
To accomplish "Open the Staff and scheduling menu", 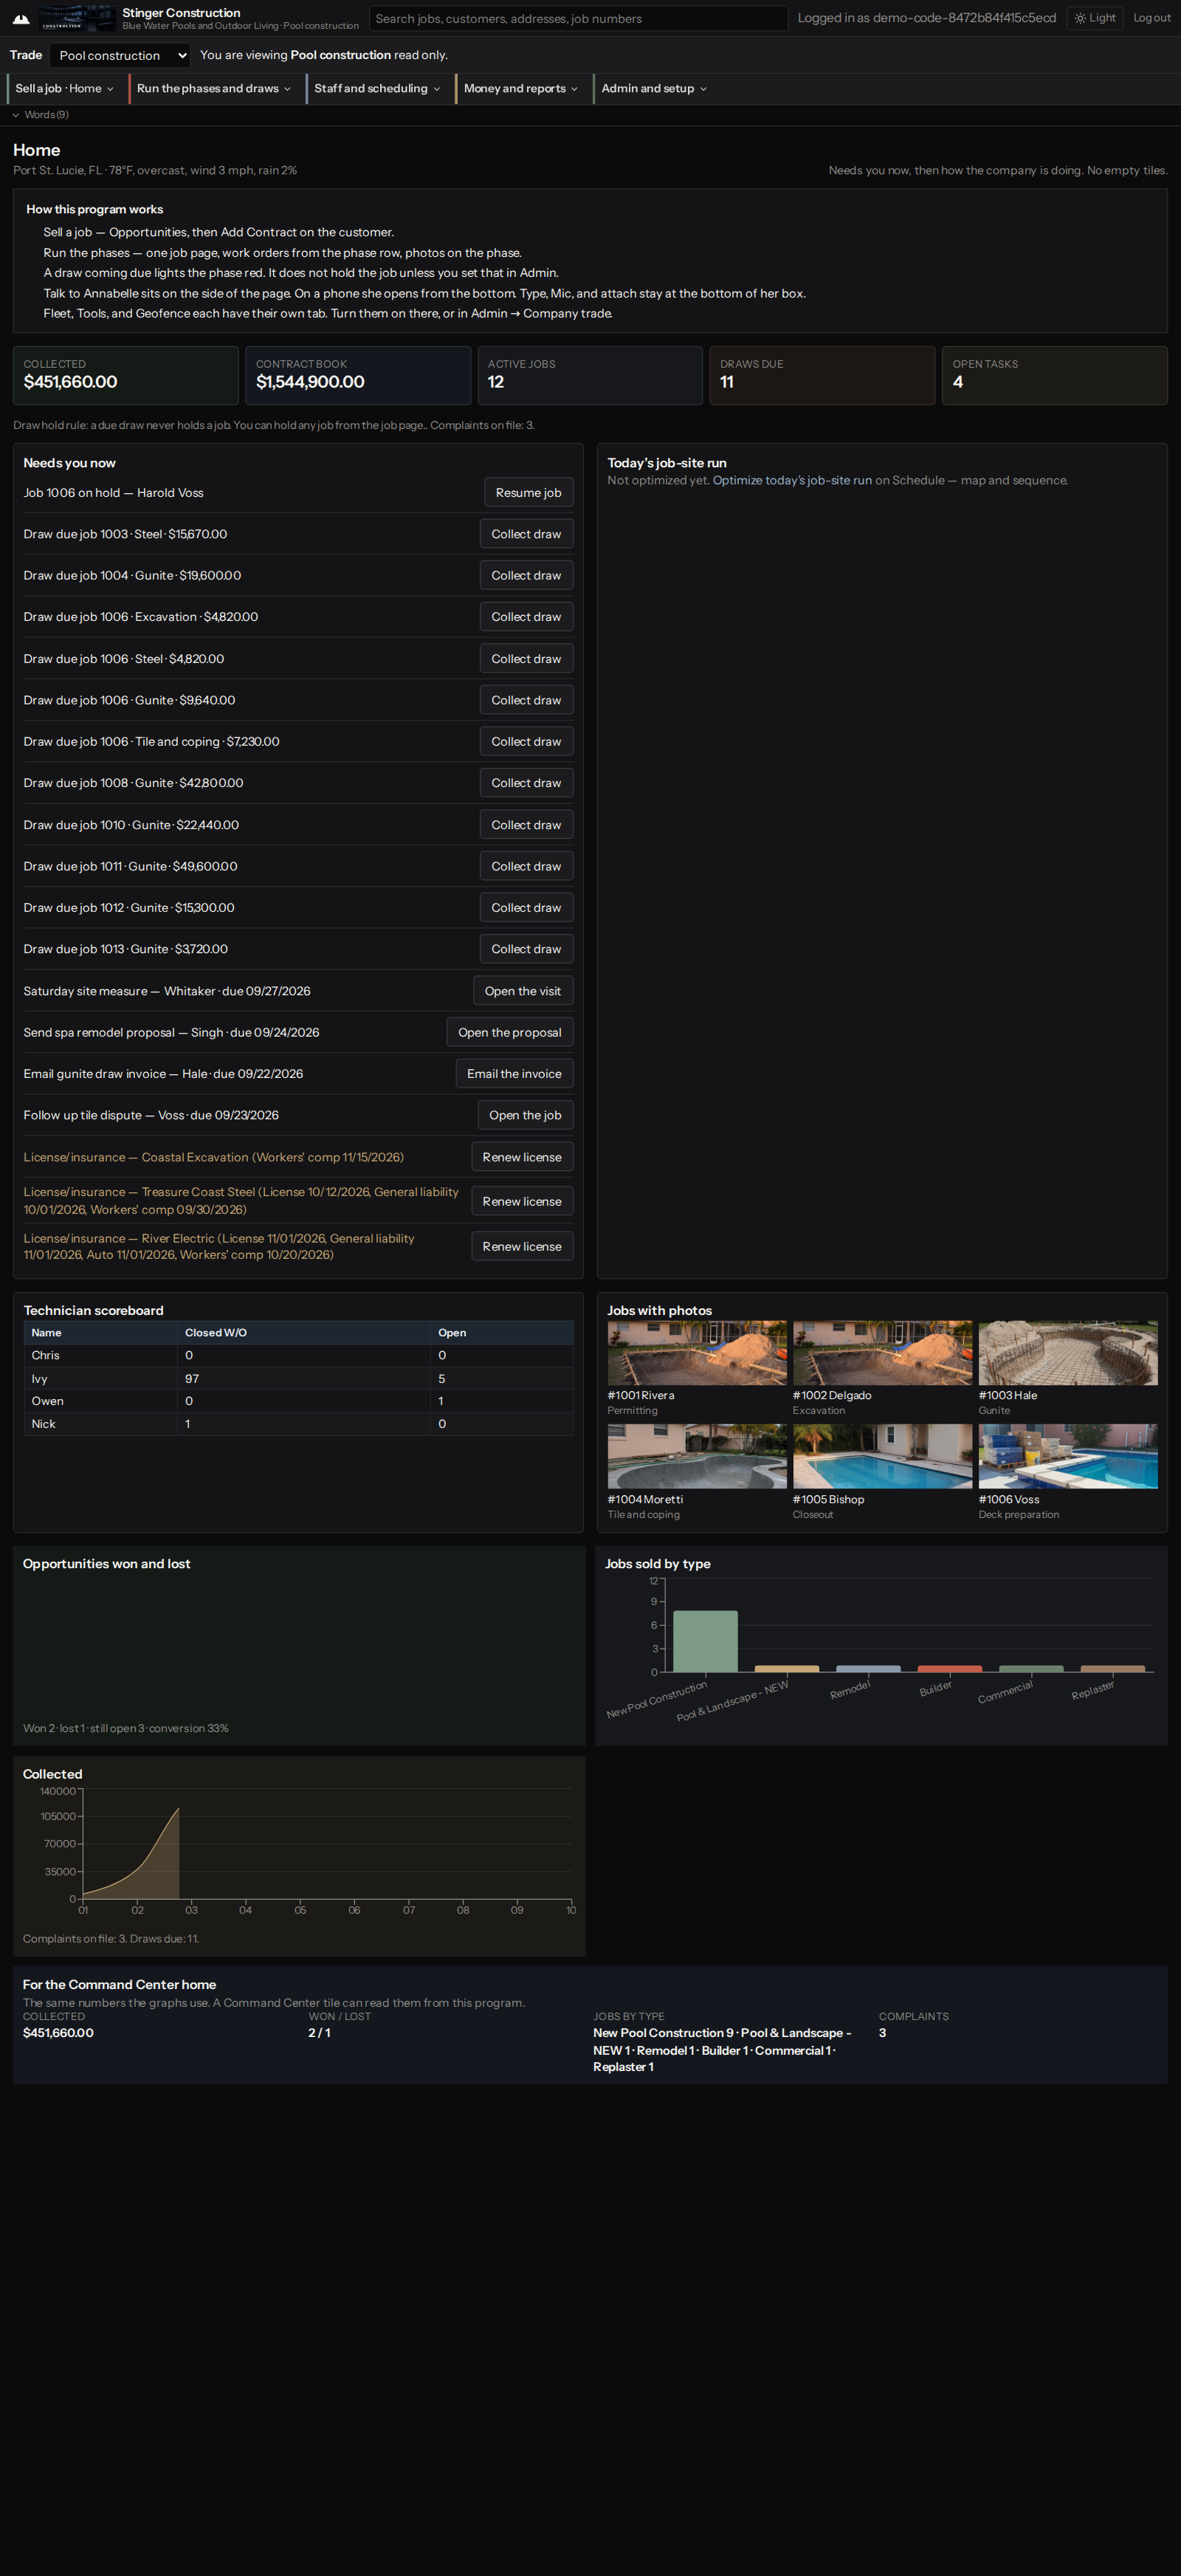I will 377,88.
